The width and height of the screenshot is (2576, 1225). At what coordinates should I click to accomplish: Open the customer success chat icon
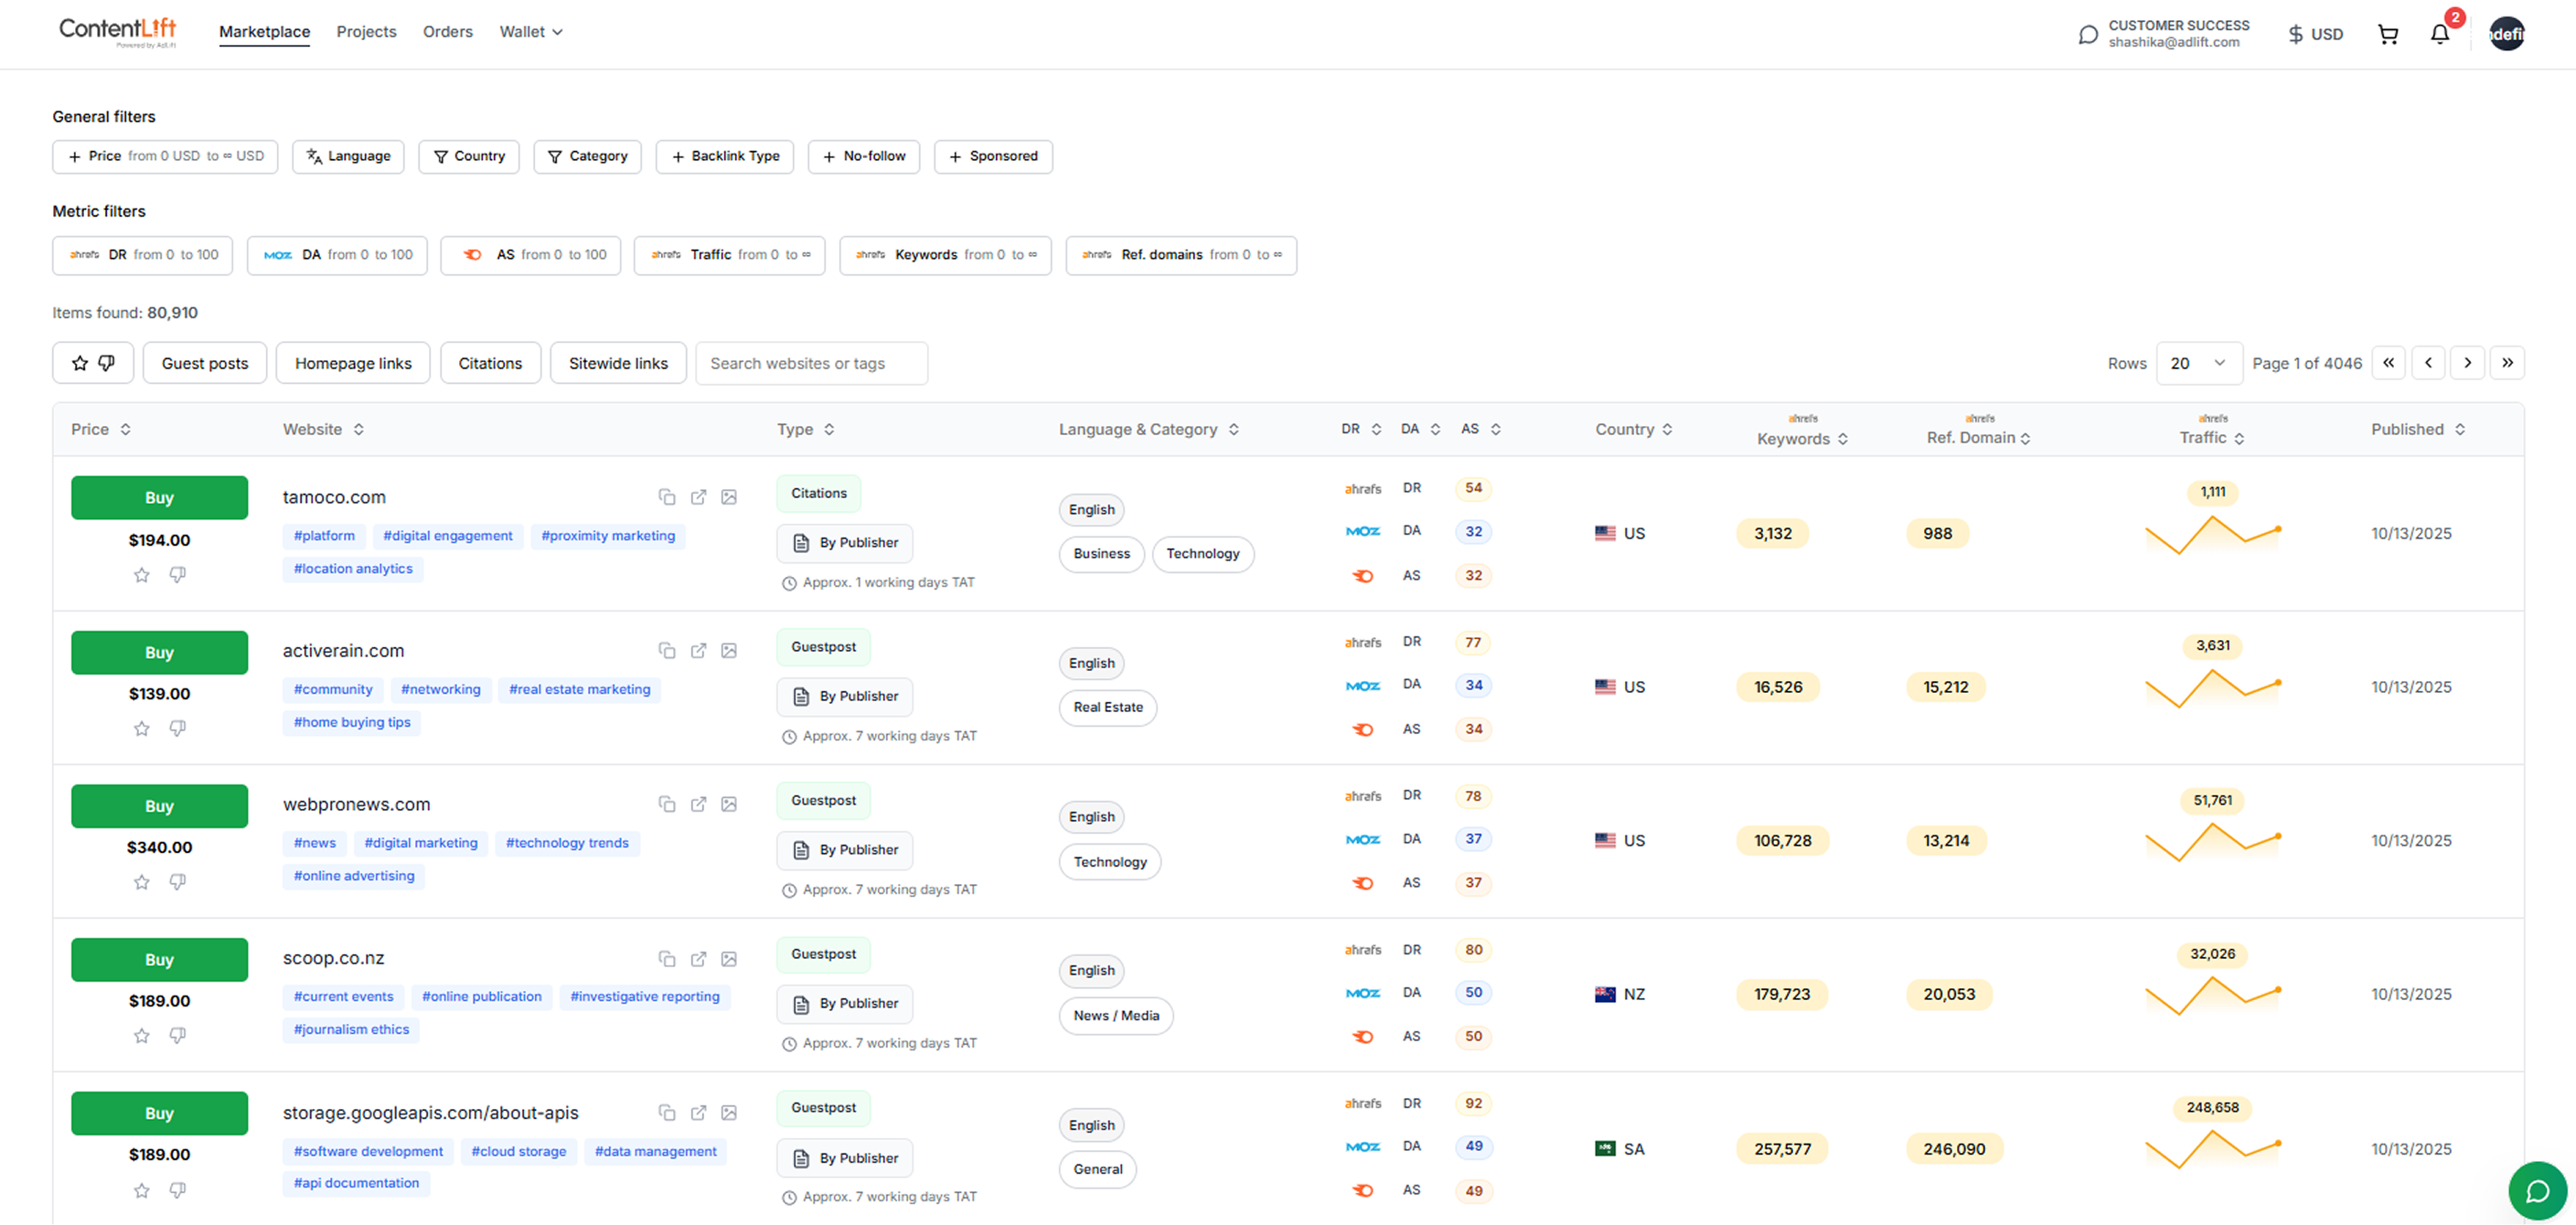point(2088,35)
